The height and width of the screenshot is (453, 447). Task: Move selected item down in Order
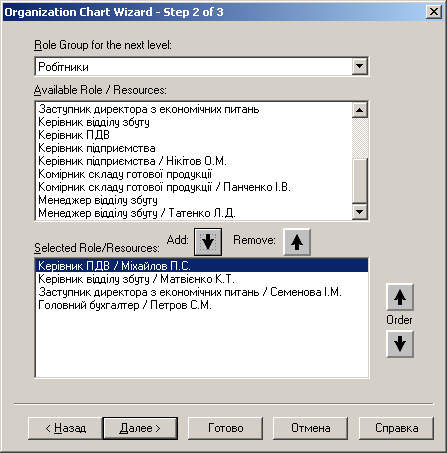[400, 344]
